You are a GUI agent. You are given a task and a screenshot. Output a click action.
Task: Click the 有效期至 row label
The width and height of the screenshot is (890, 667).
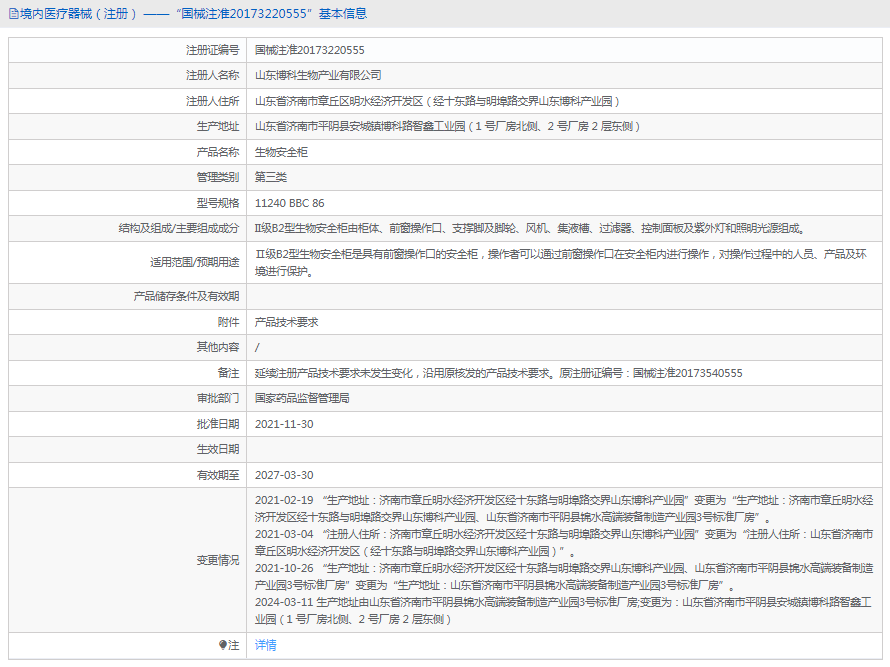pyautogui.click(x=217, y=475)
